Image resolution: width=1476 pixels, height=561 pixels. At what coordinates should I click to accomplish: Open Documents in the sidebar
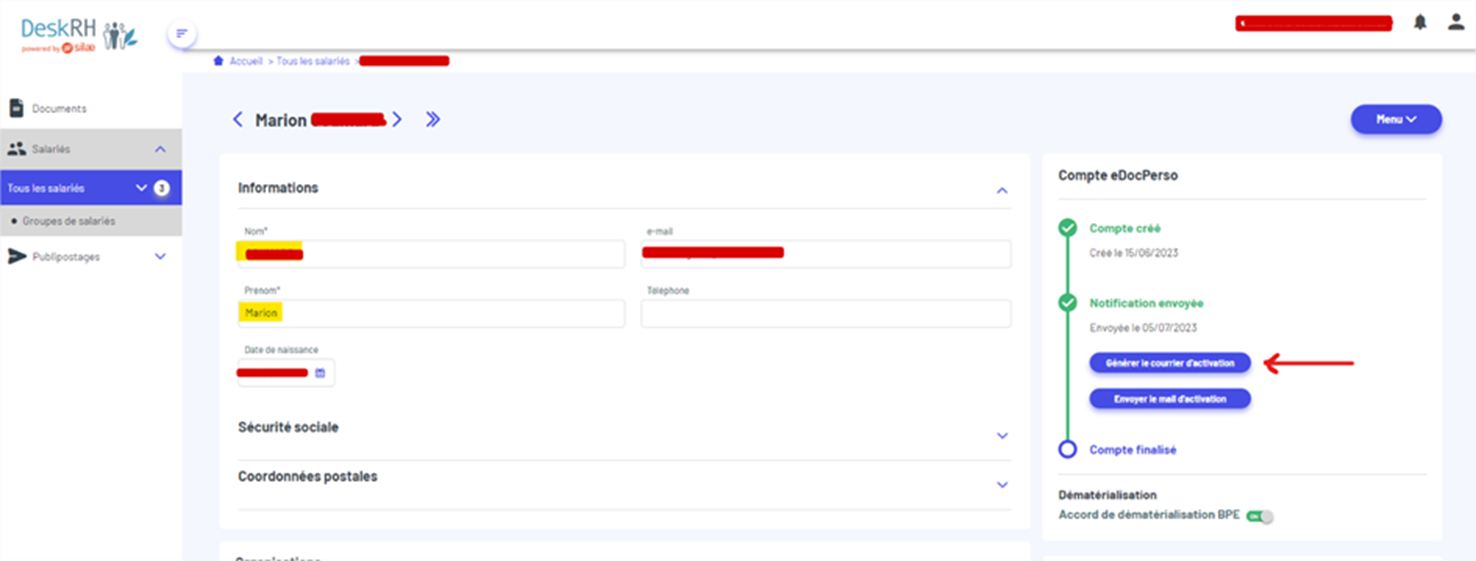(59, 108)
